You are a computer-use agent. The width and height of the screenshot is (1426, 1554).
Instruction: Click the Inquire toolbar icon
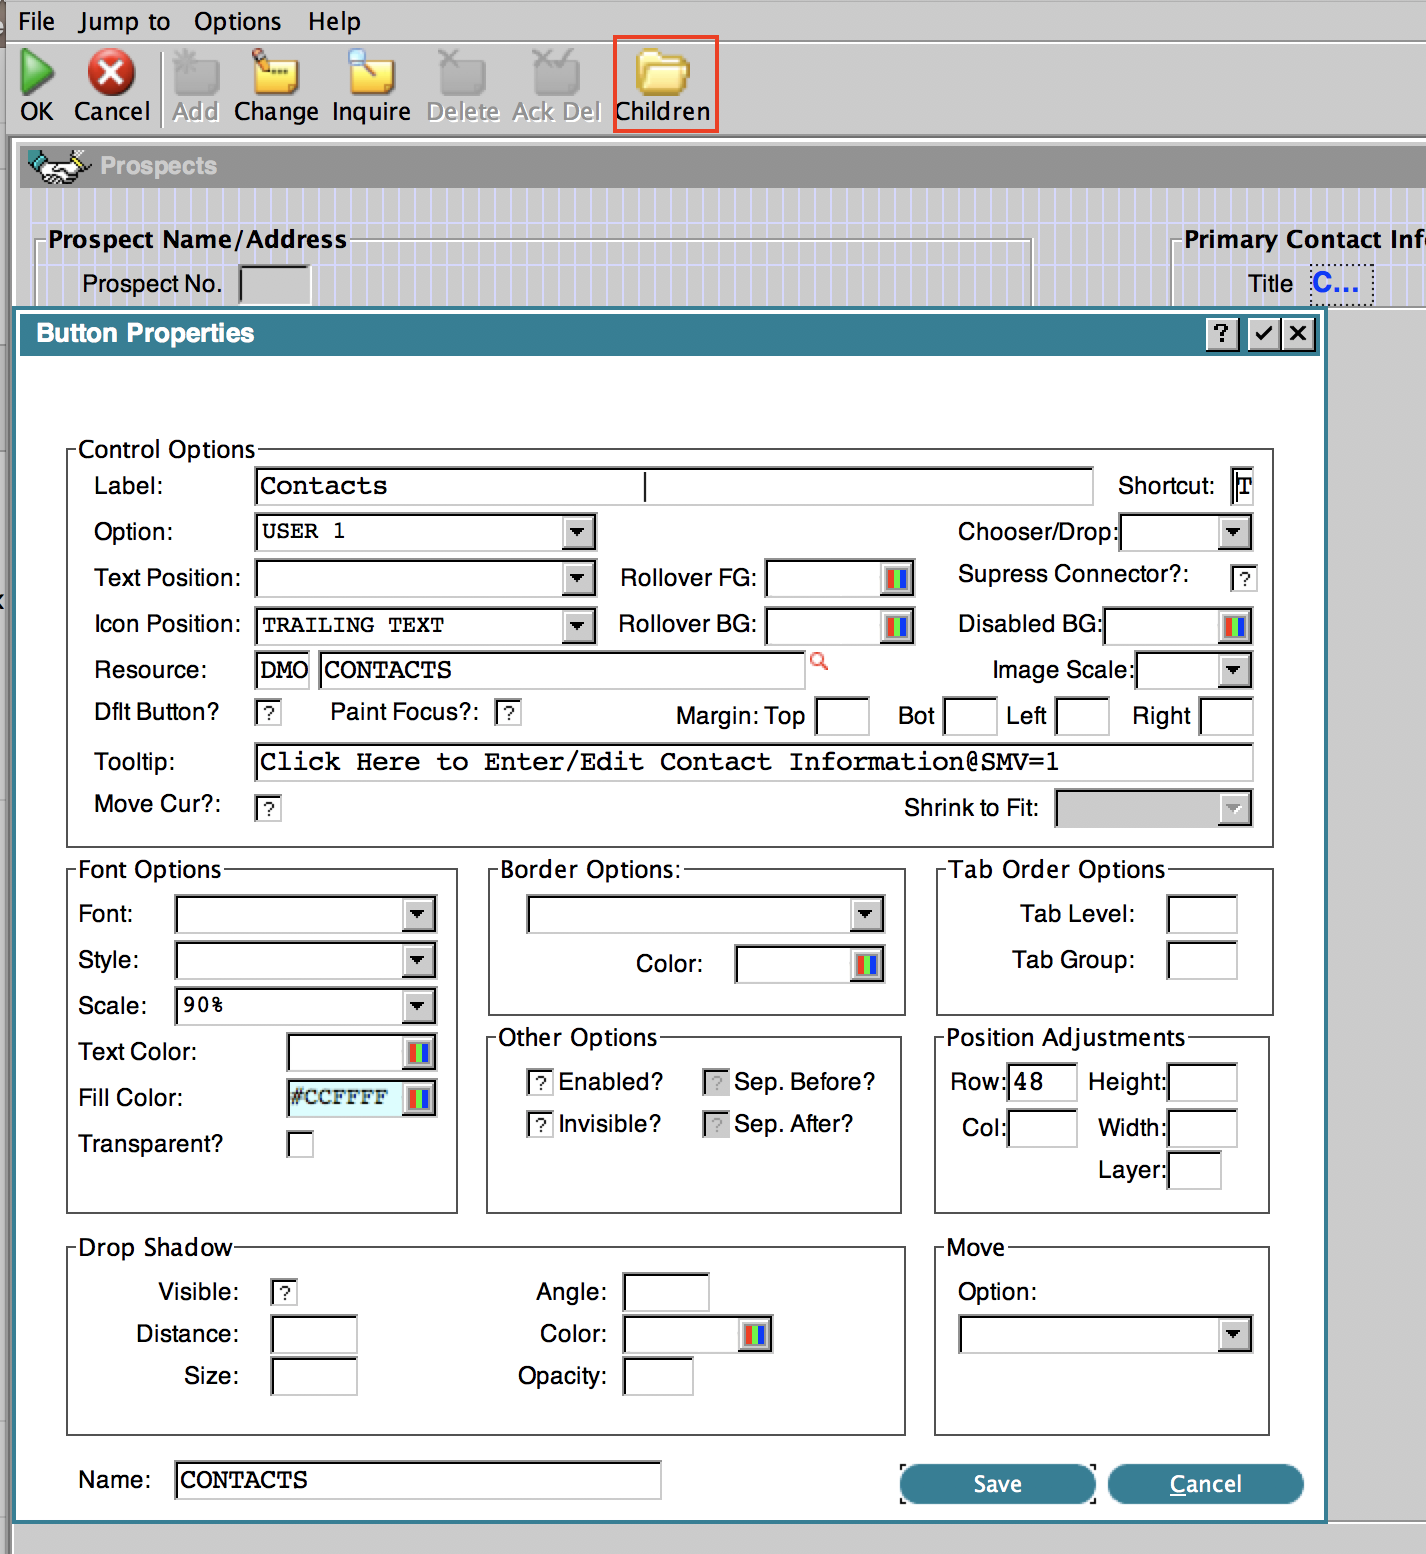click(371, 74)
